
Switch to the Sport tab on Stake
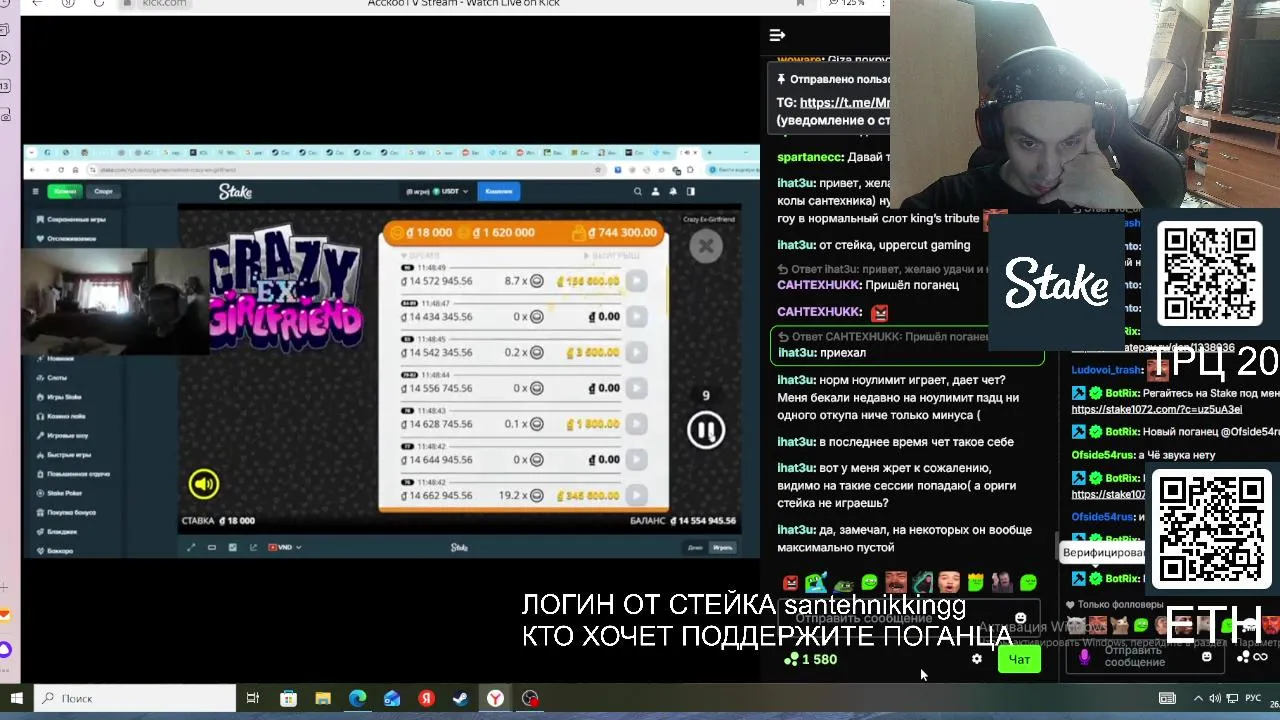[103, 191]
